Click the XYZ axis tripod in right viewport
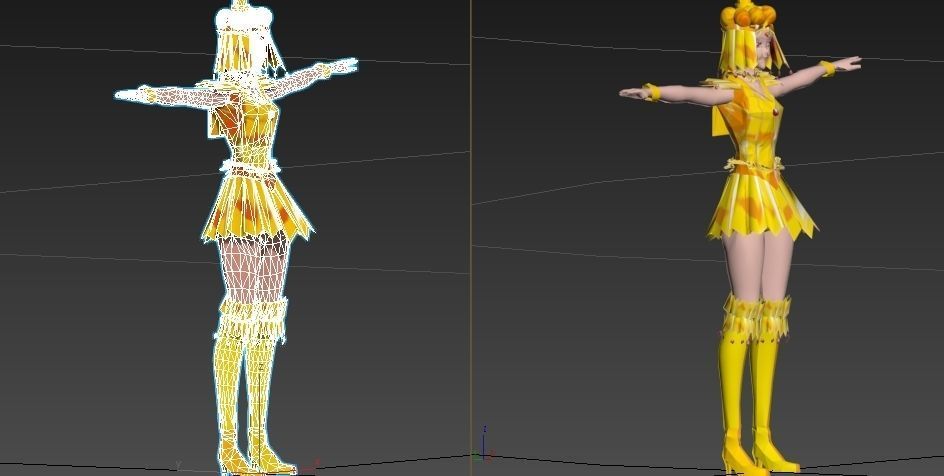The image size is (944, 476). click(x=483, y=444)
